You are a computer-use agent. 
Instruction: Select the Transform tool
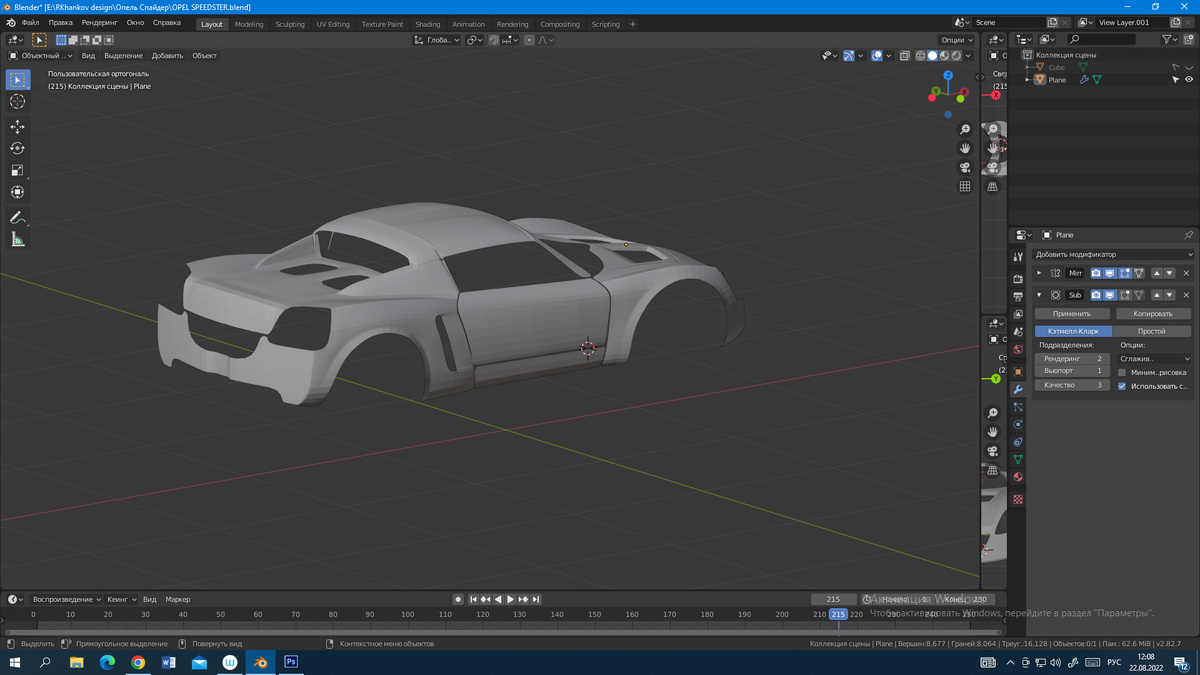pos(18,192)
